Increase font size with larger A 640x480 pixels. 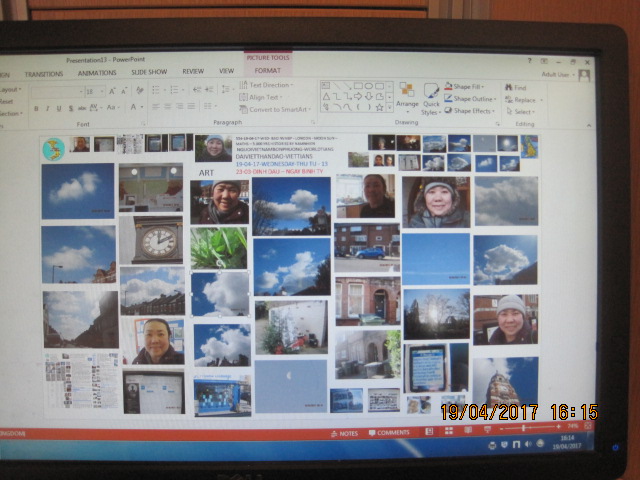point(112,91)
